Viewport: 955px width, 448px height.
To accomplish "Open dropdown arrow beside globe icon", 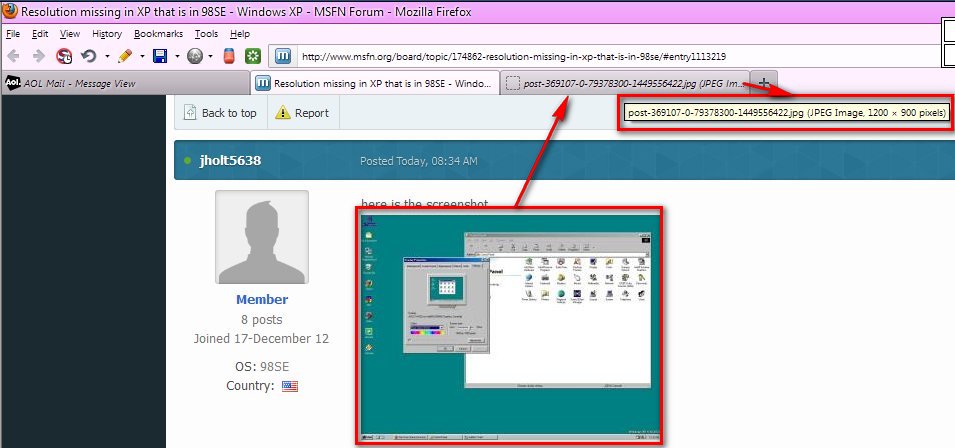I will point(211,57).
